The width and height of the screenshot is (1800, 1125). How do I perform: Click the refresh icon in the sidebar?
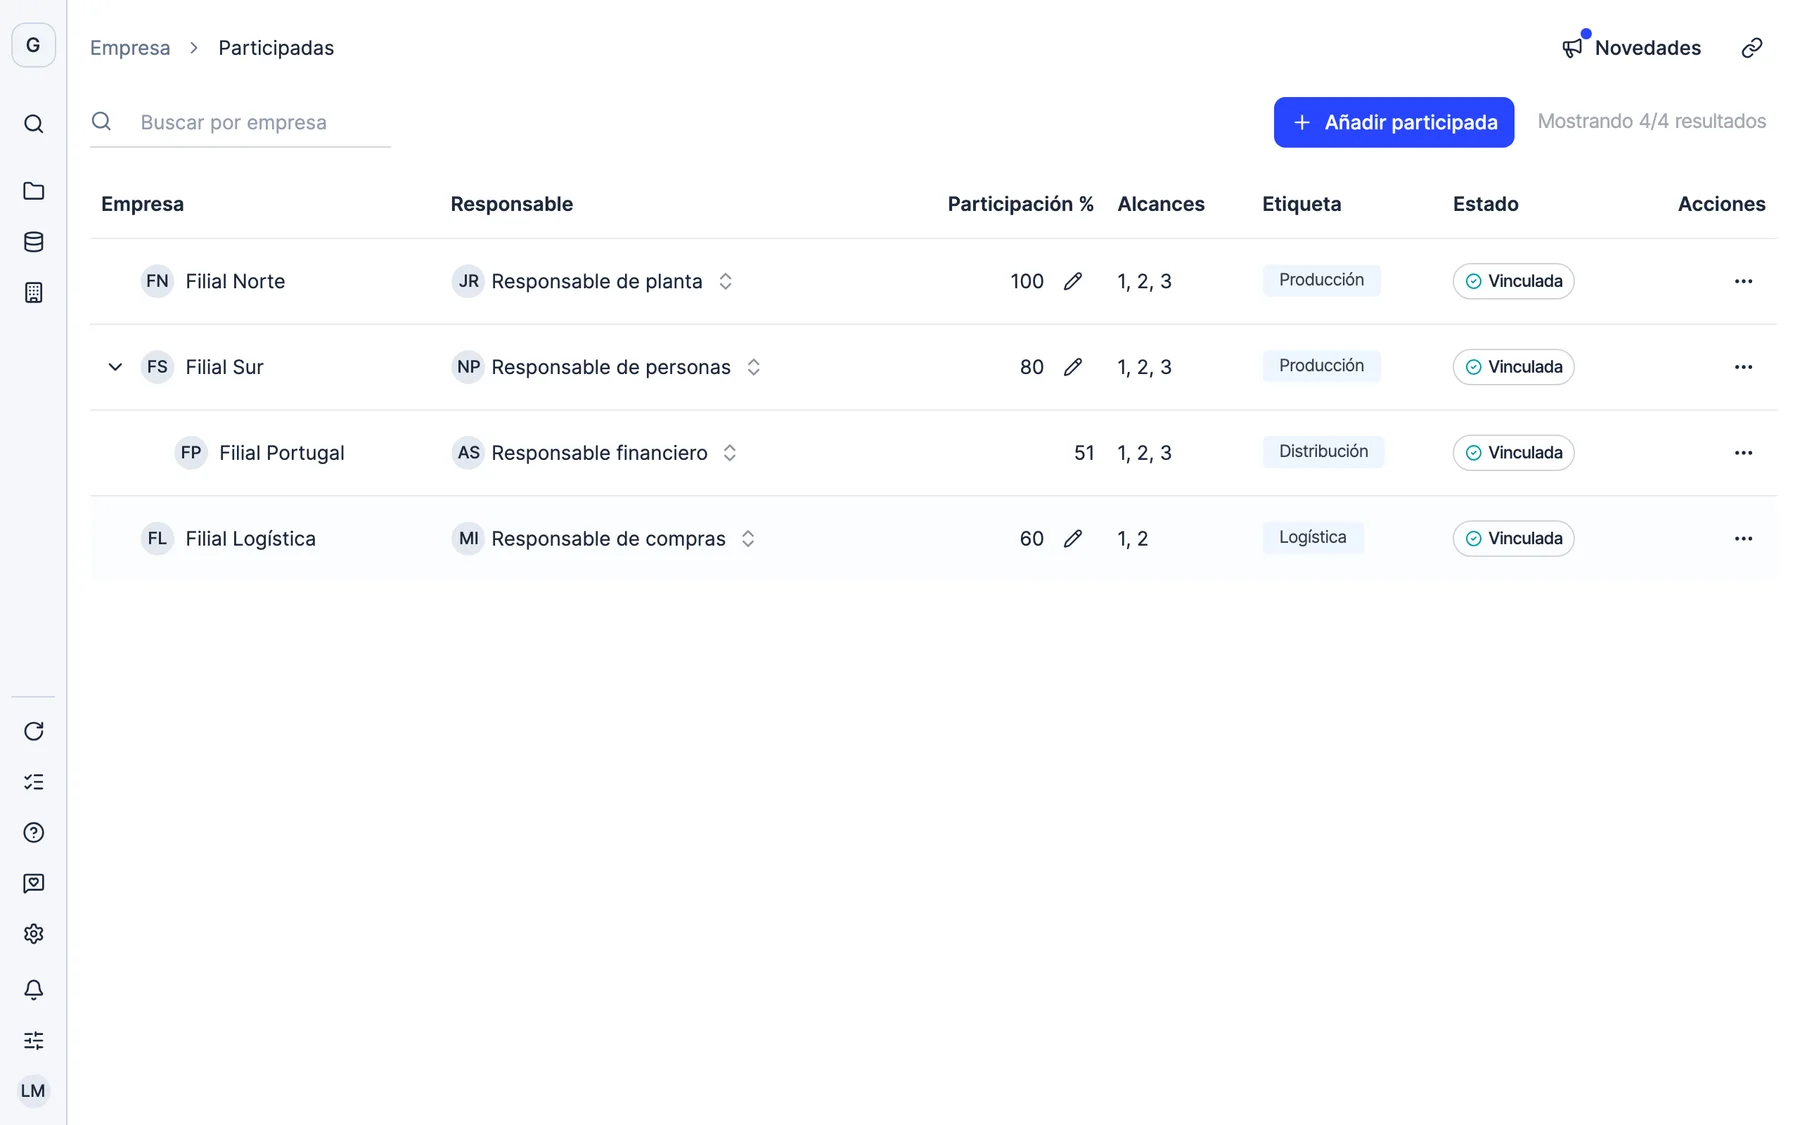click(33, 731)
